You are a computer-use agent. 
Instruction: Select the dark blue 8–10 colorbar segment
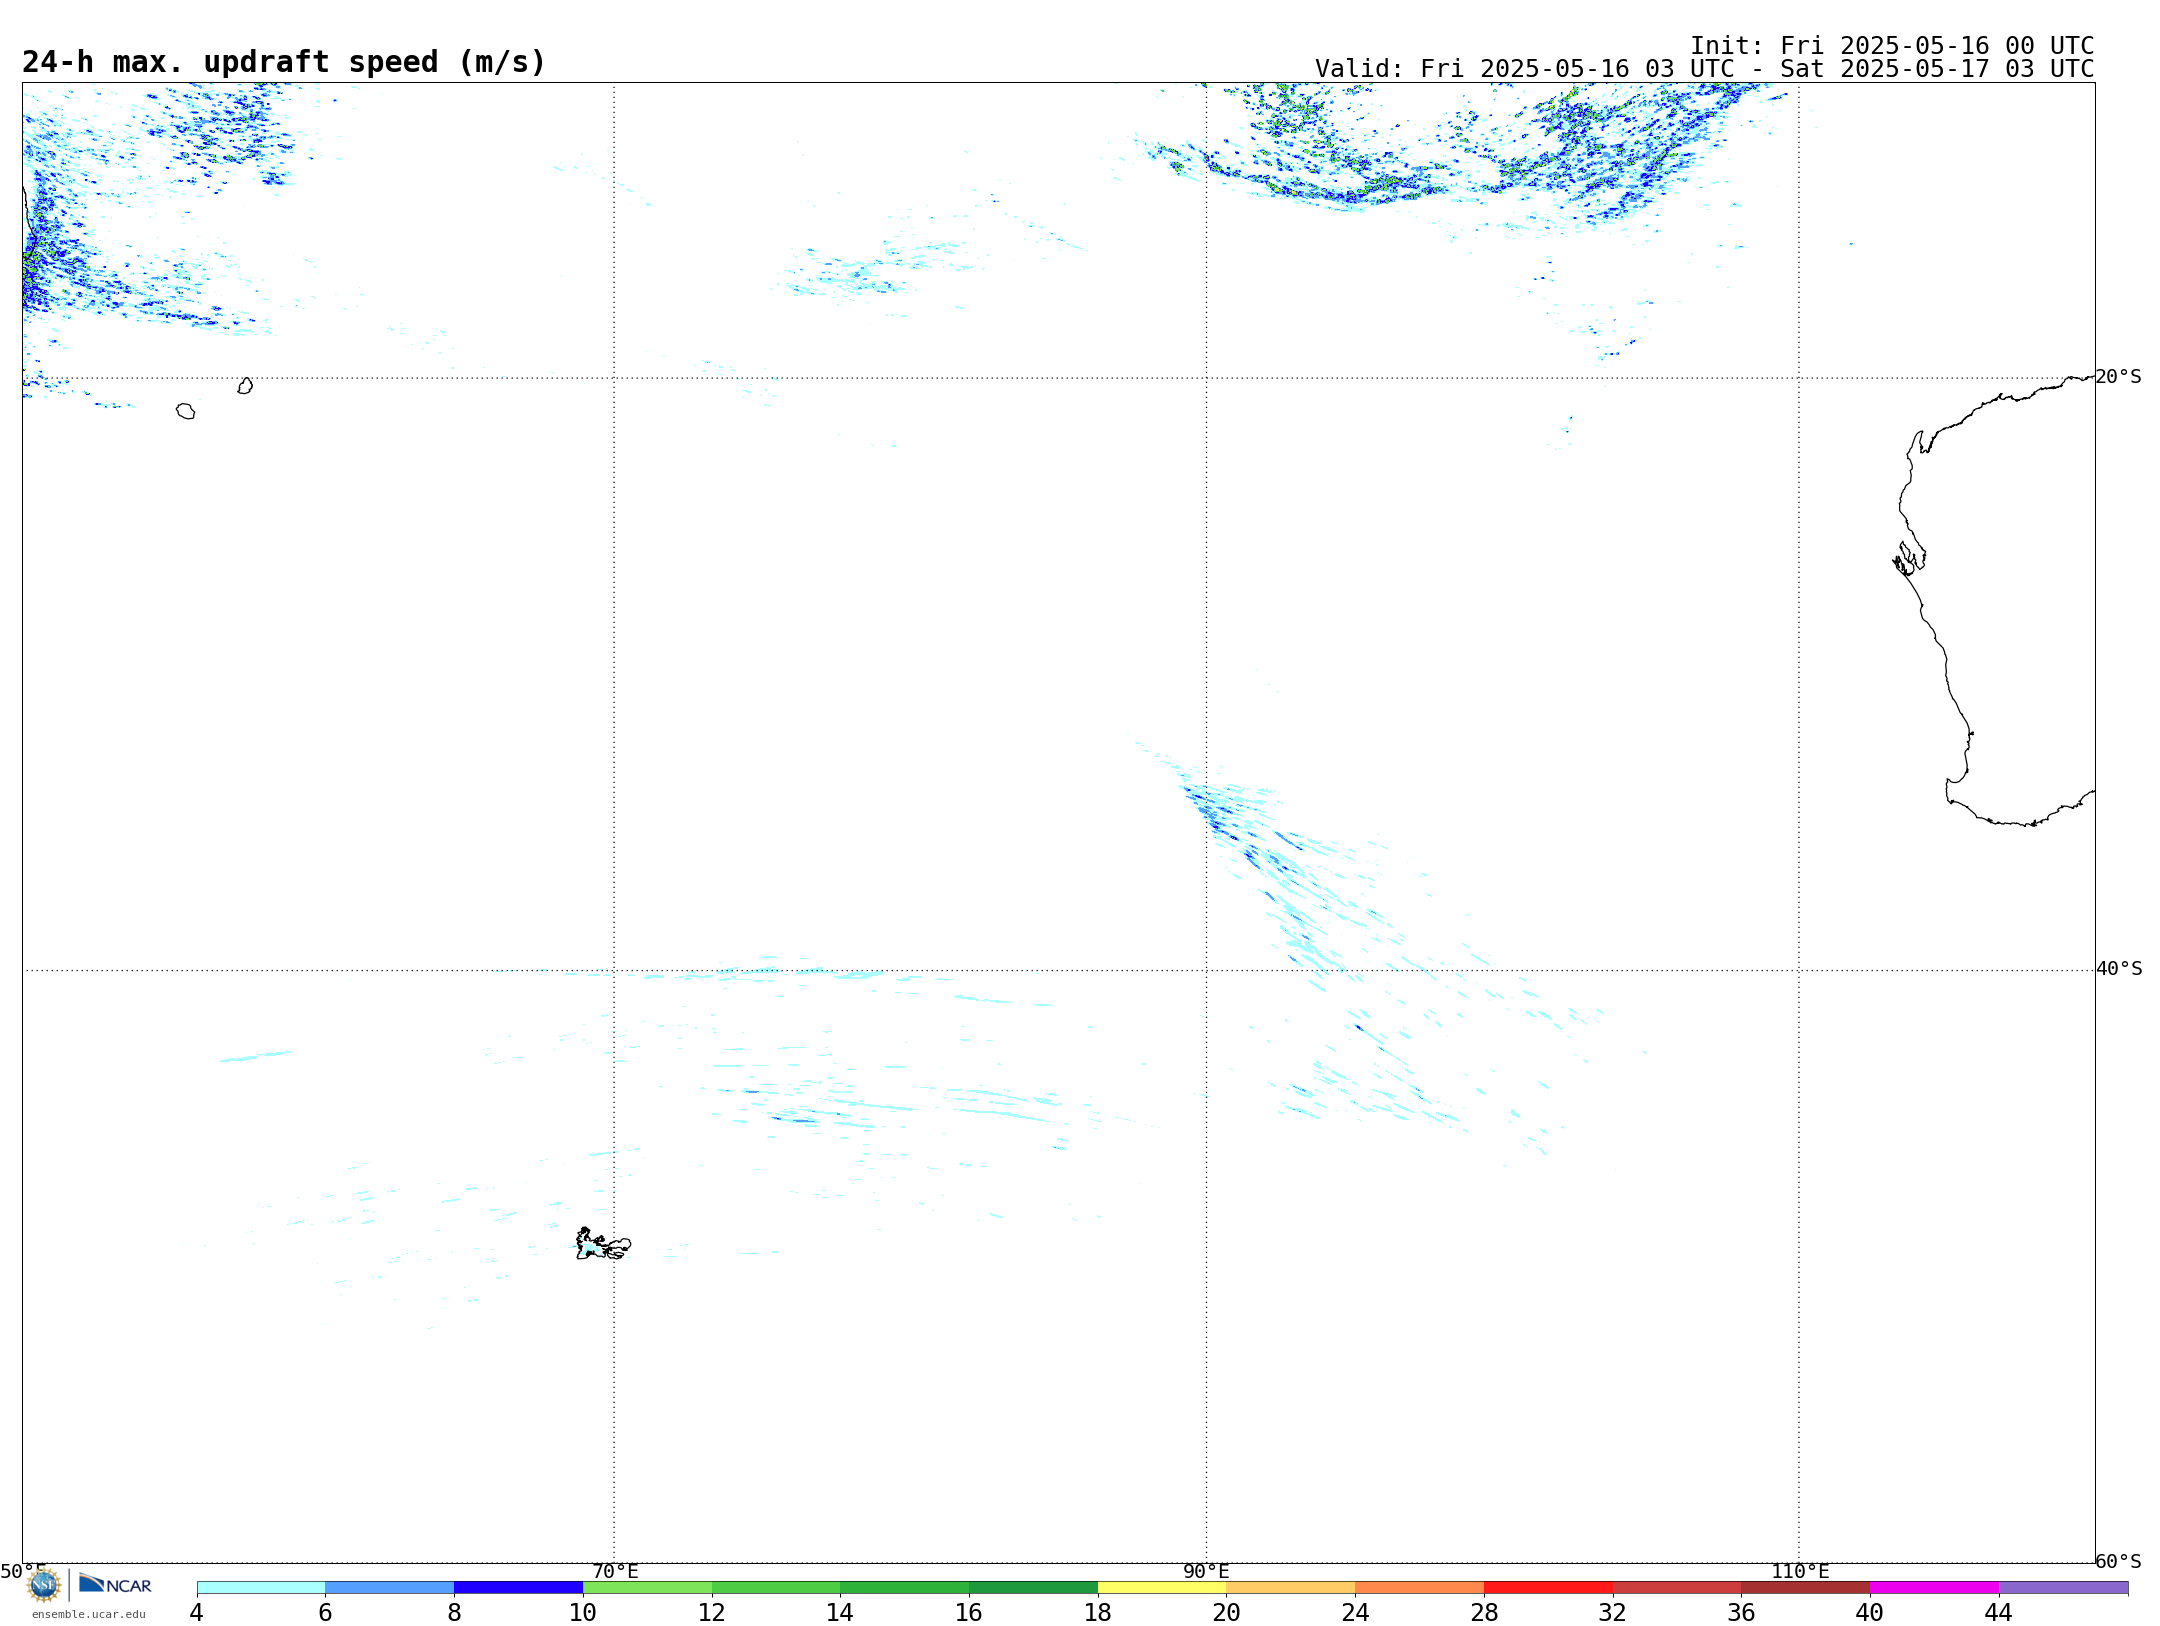[519, 1587]
